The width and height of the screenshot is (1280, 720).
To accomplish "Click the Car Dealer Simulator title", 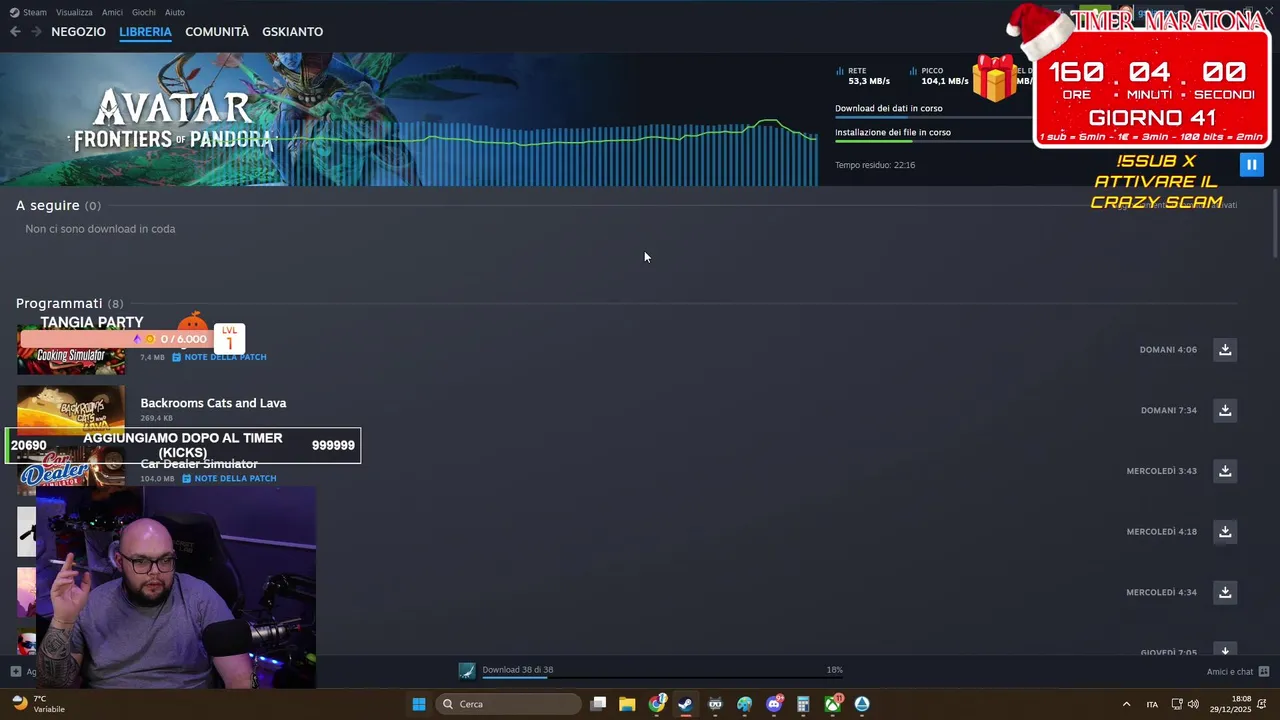I will (x=199, y=464).
